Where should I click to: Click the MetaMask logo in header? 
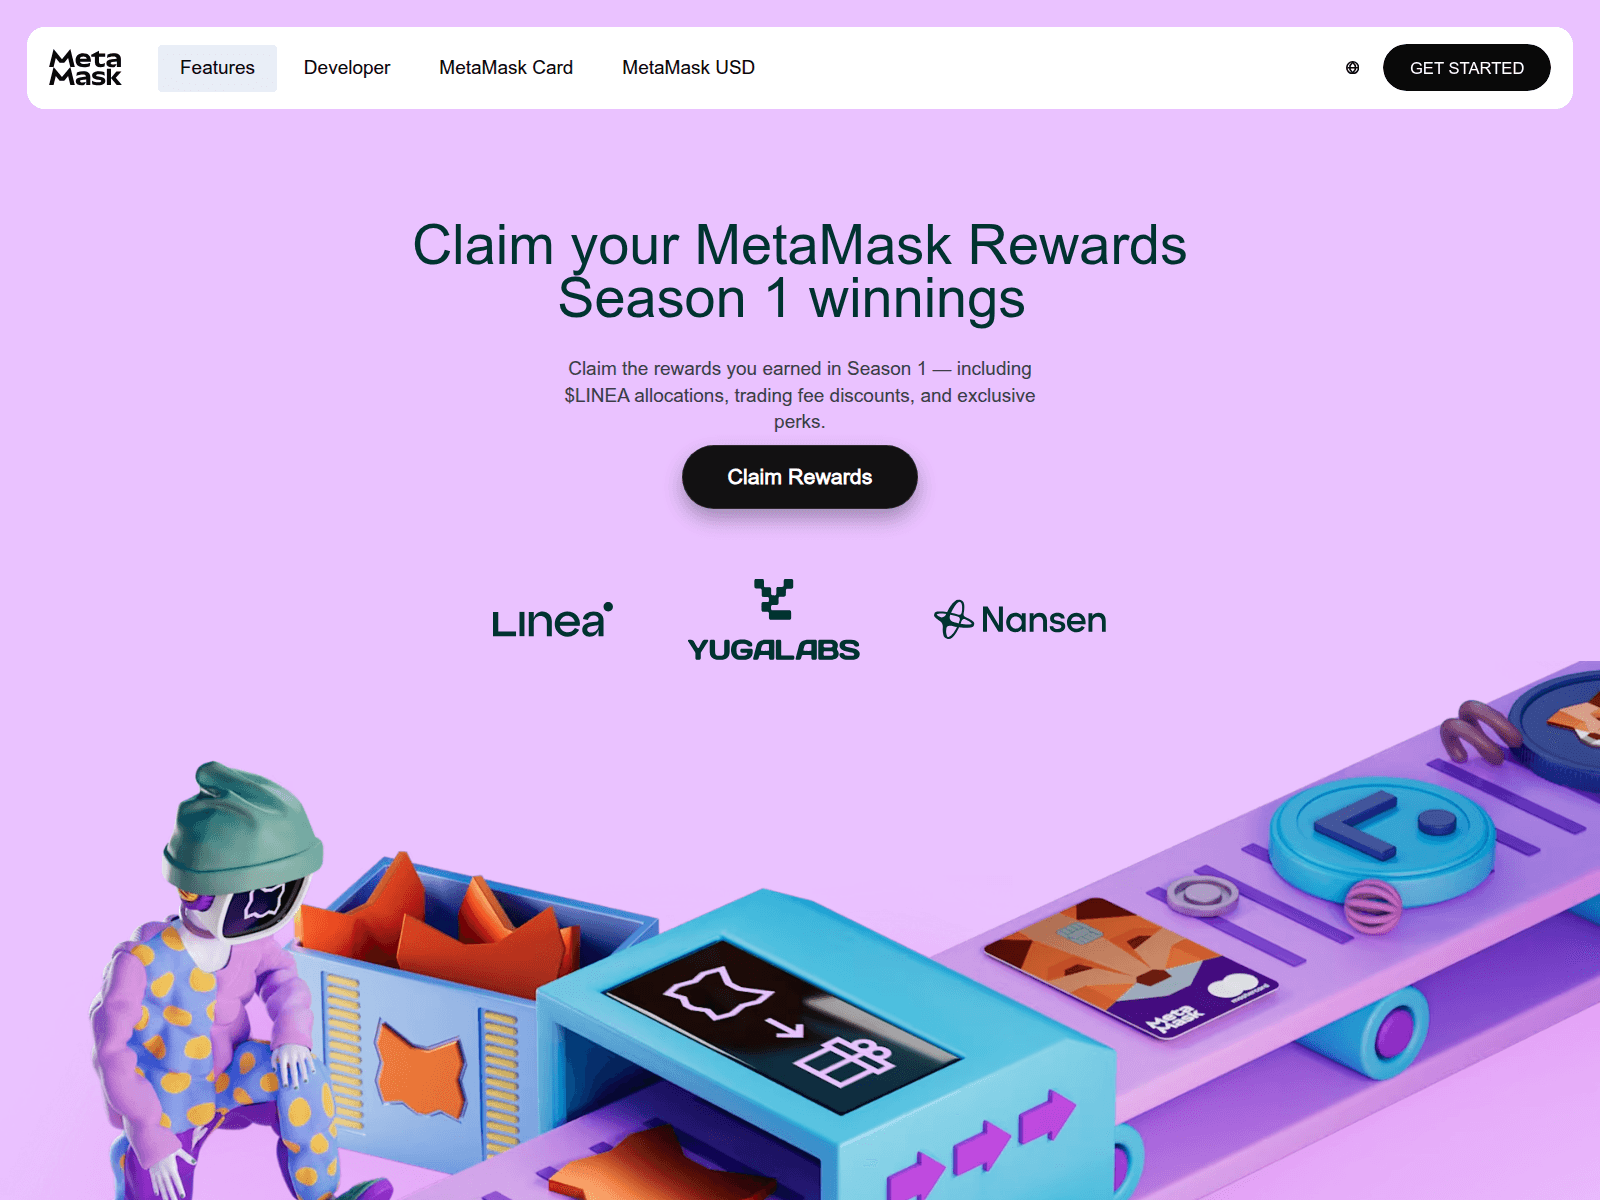85,68
